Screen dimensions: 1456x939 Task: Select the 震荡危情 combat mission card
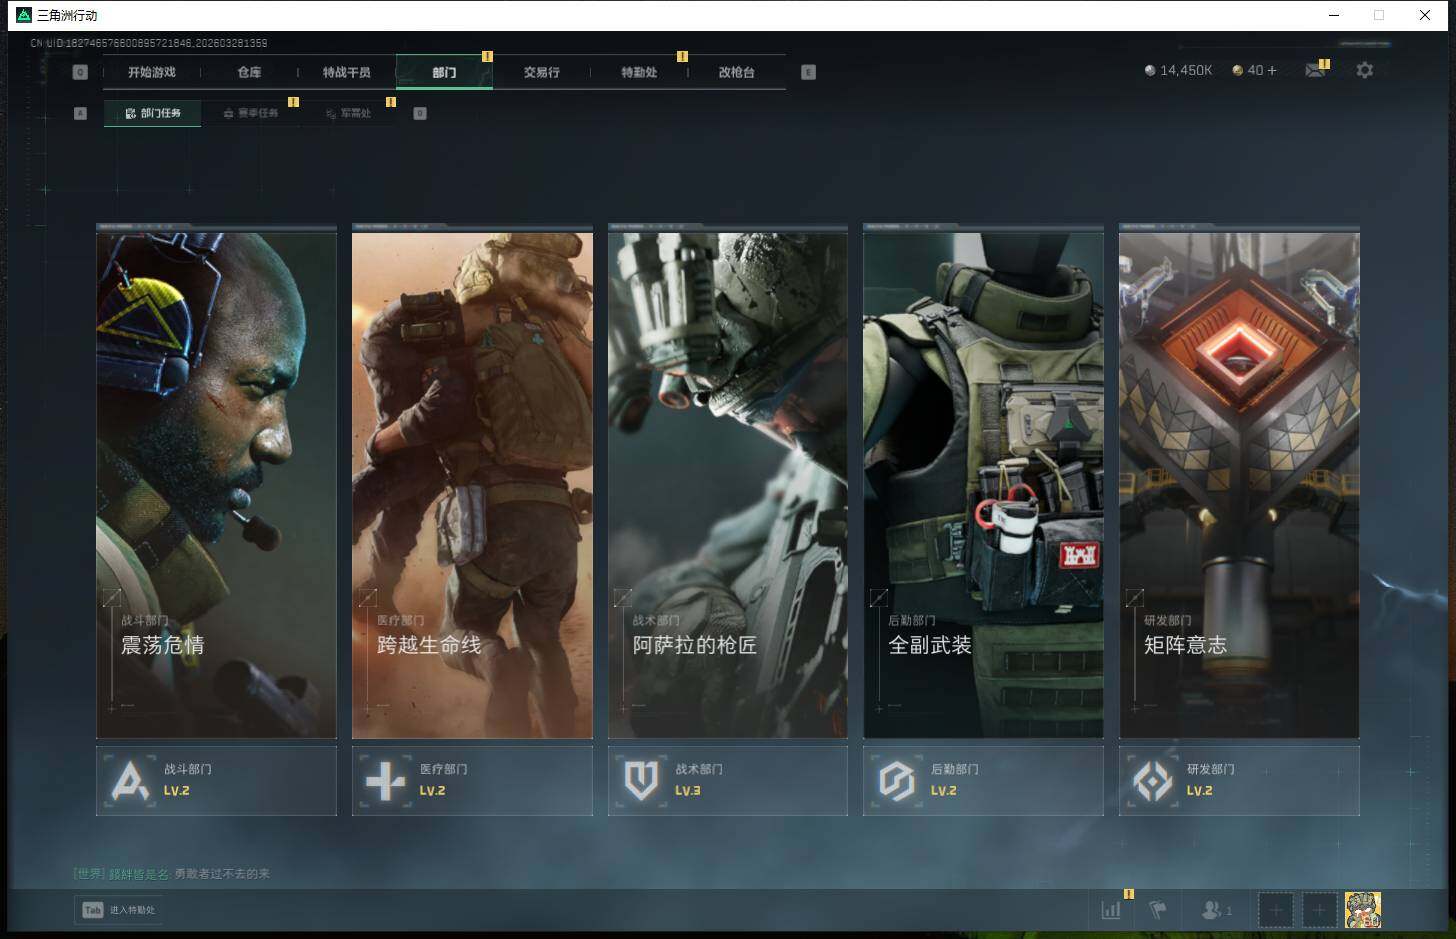[216, 485]
